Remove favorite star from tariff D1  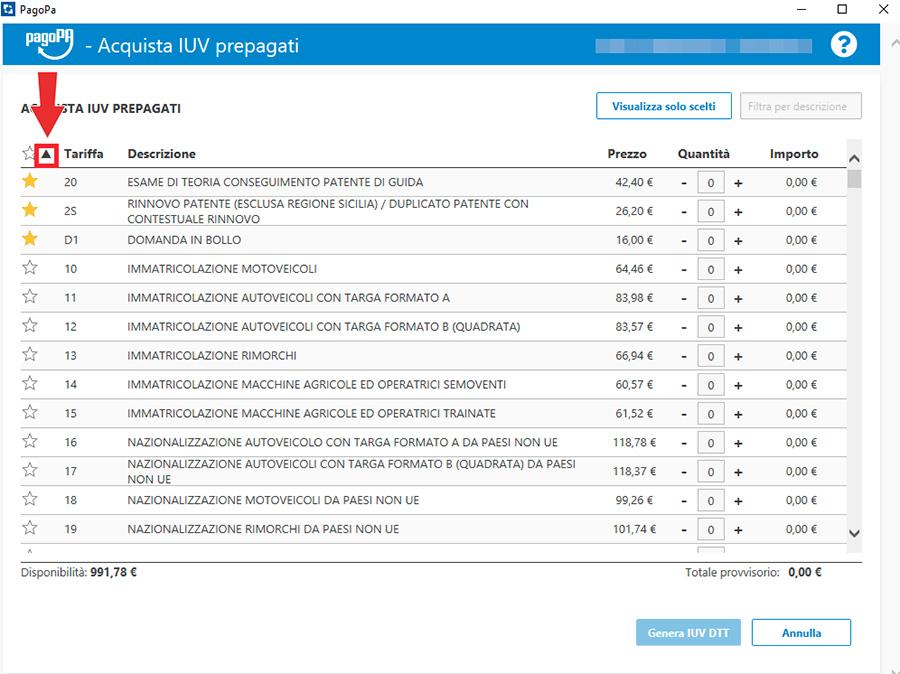[x=30, y=240]
